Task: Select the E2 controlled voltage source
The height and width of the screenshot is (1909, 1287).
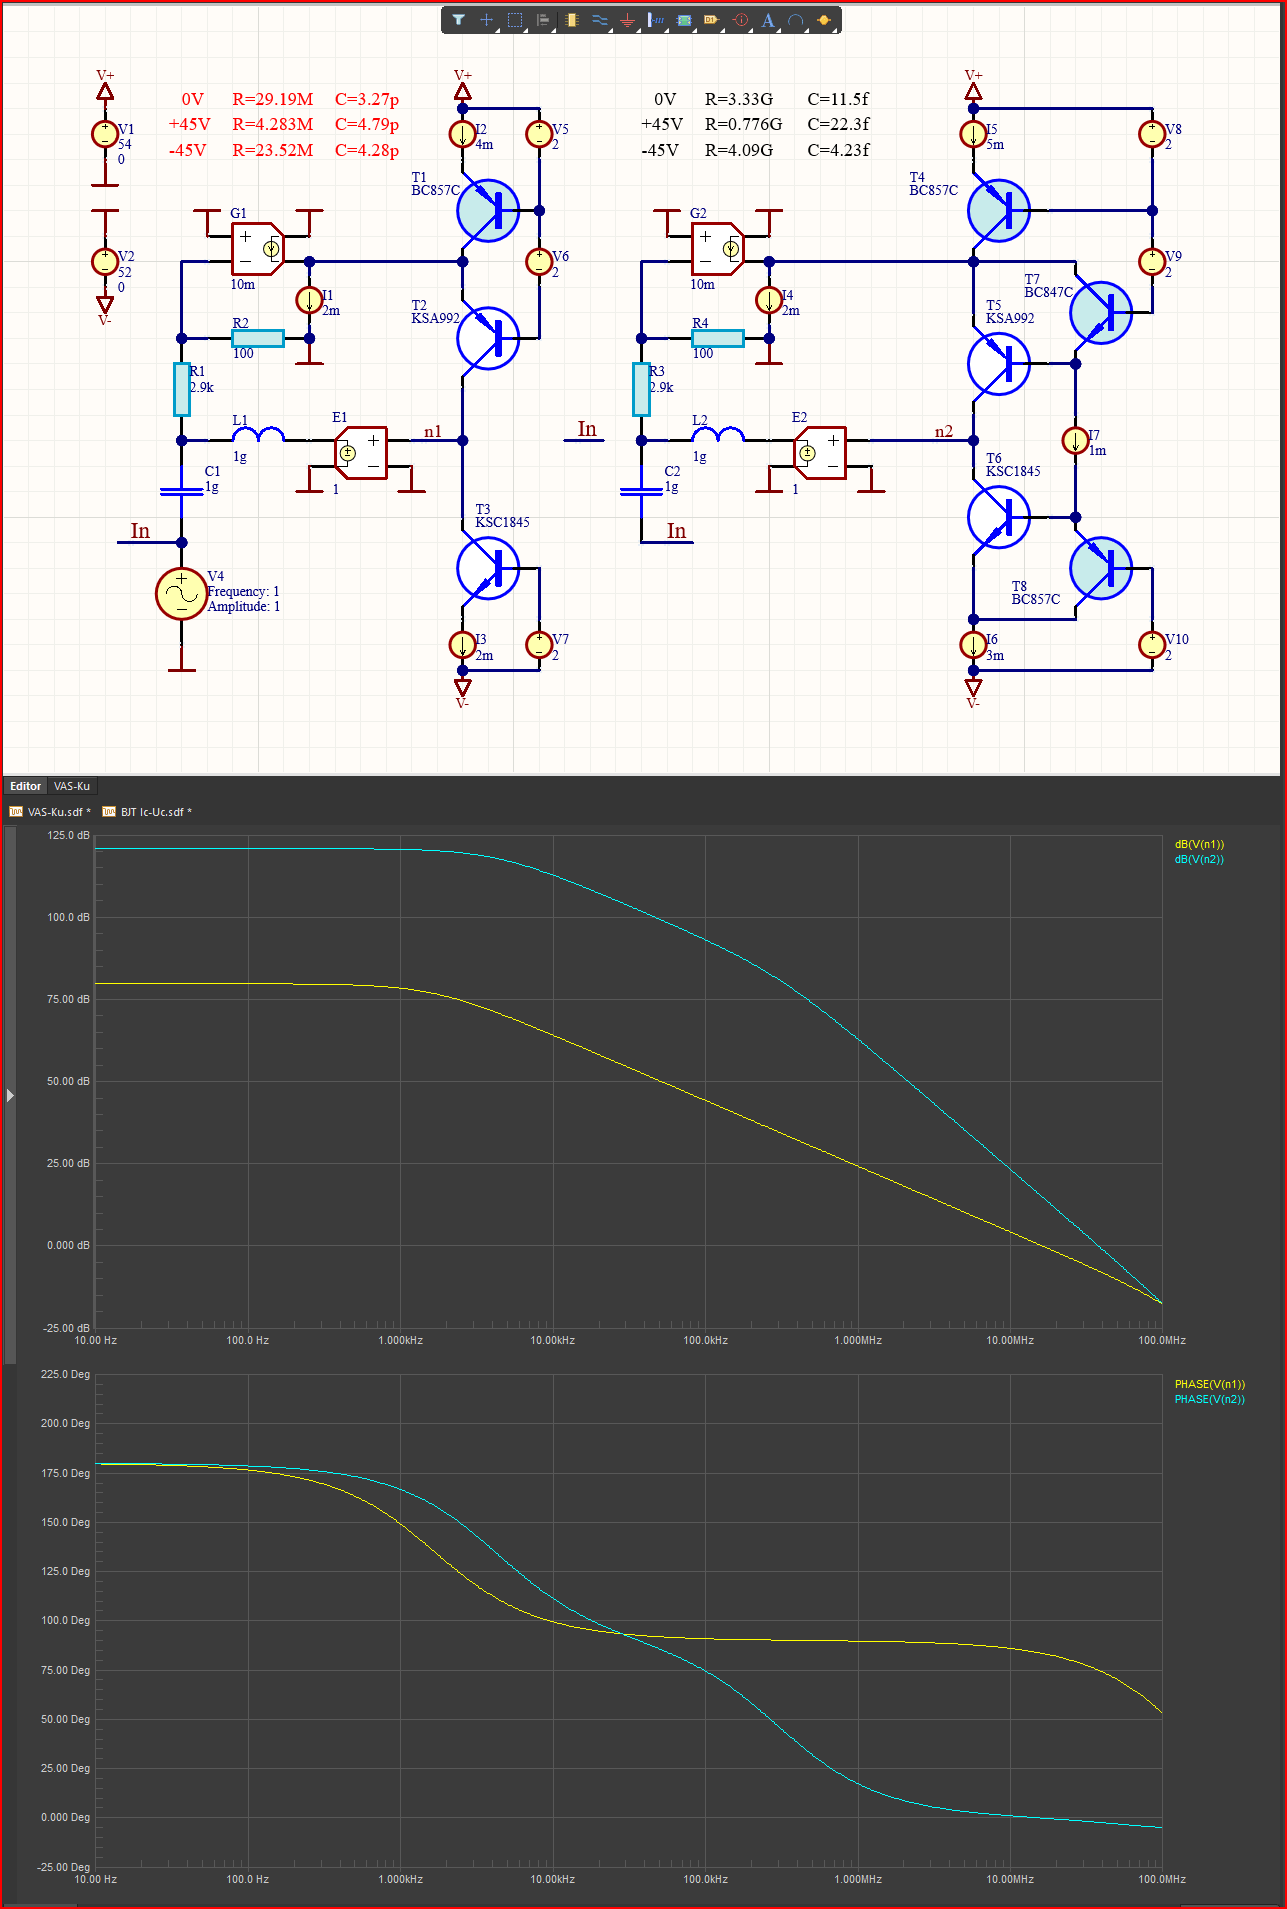Action: (820, 453)
